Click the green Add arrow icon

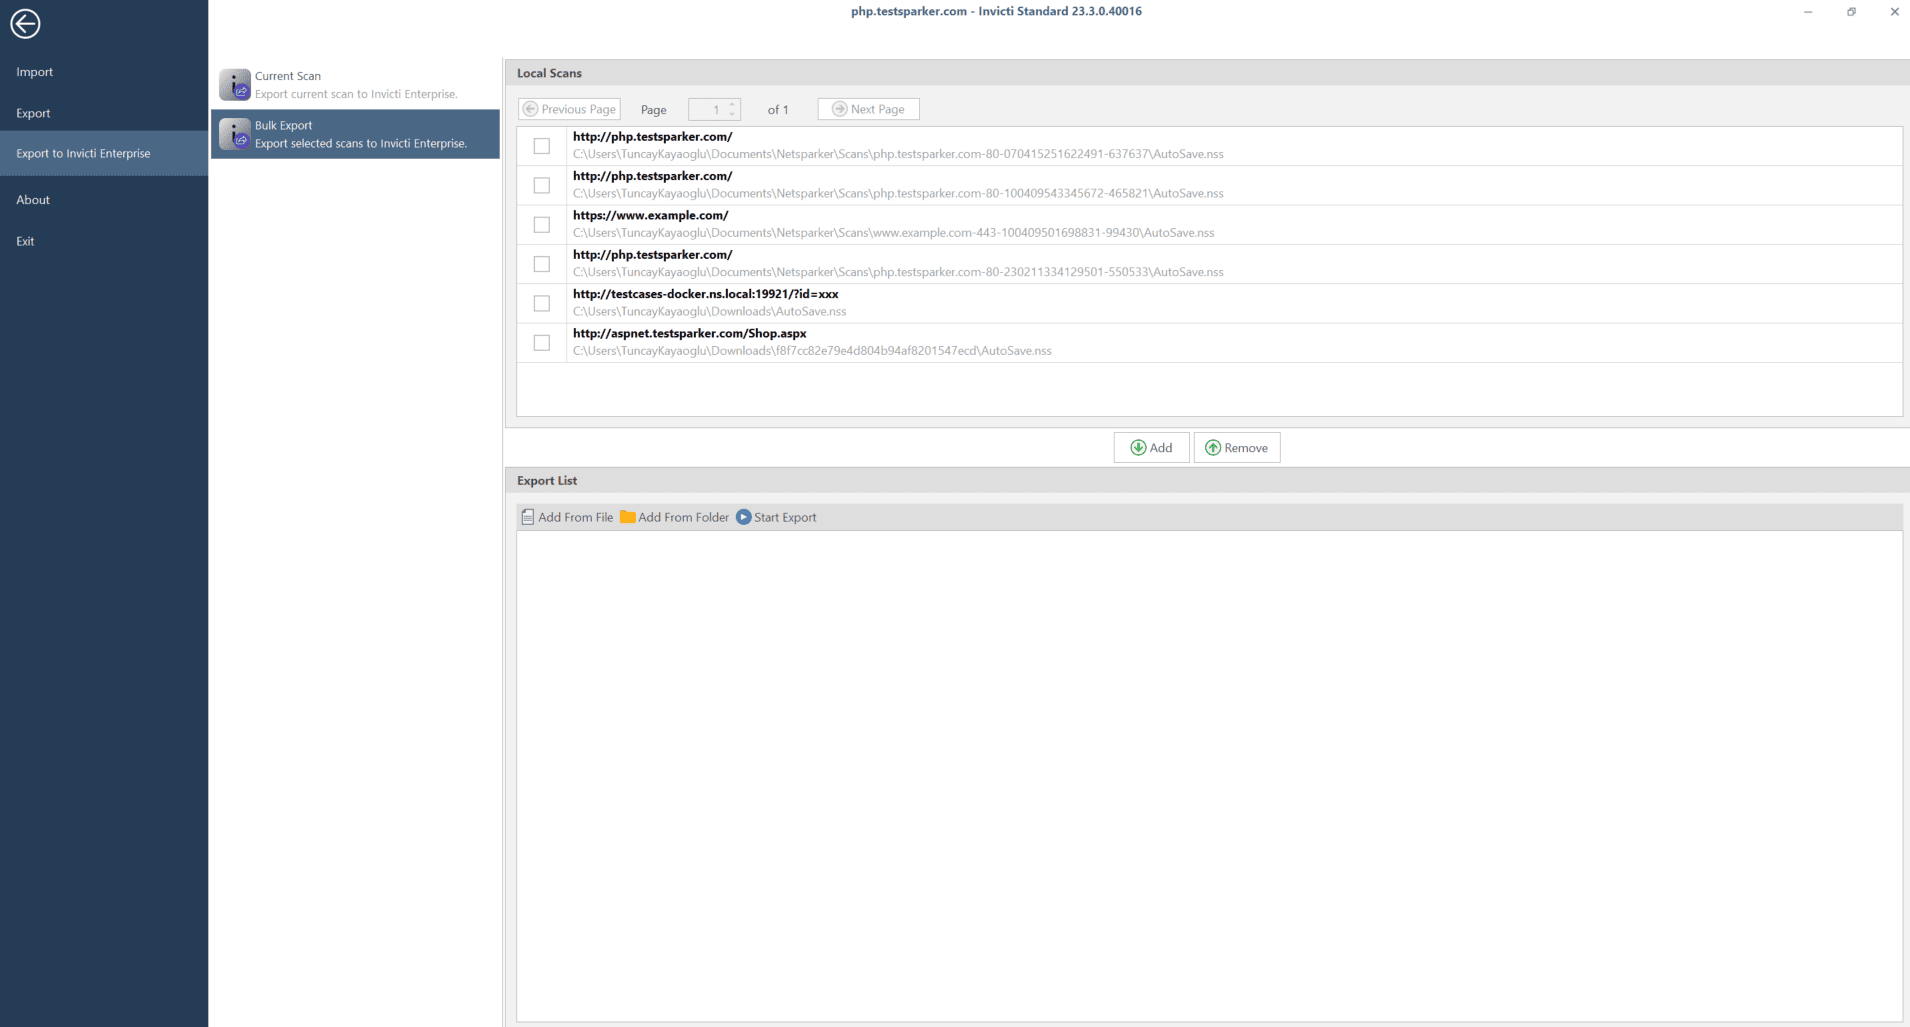(1138, 448)
